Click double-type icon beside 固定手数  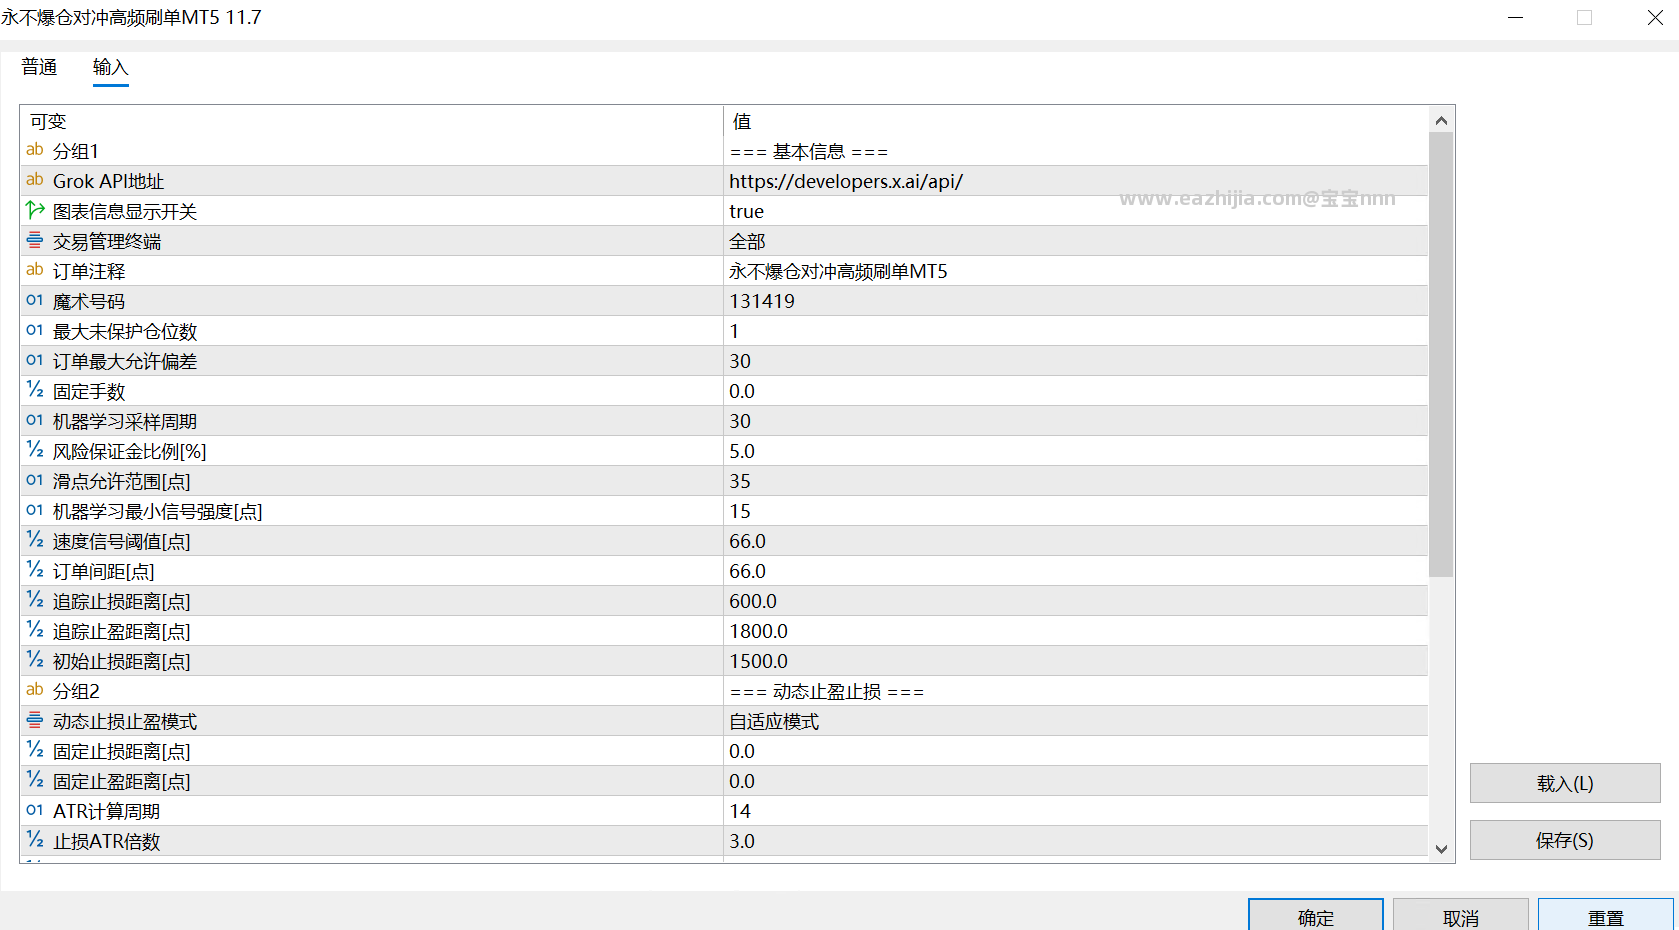[35, 390]
